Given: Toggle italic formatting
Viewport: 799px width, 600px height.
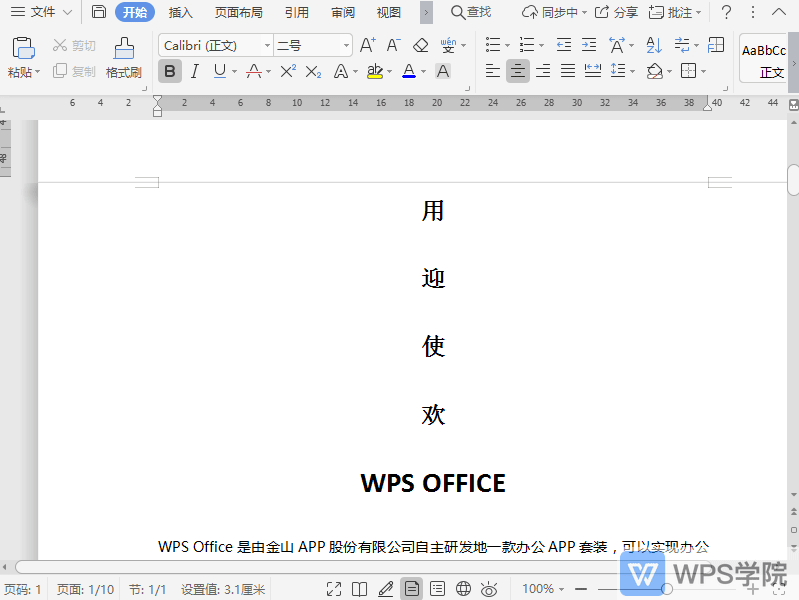Looking at the screenshot, I should click(194, 71).
